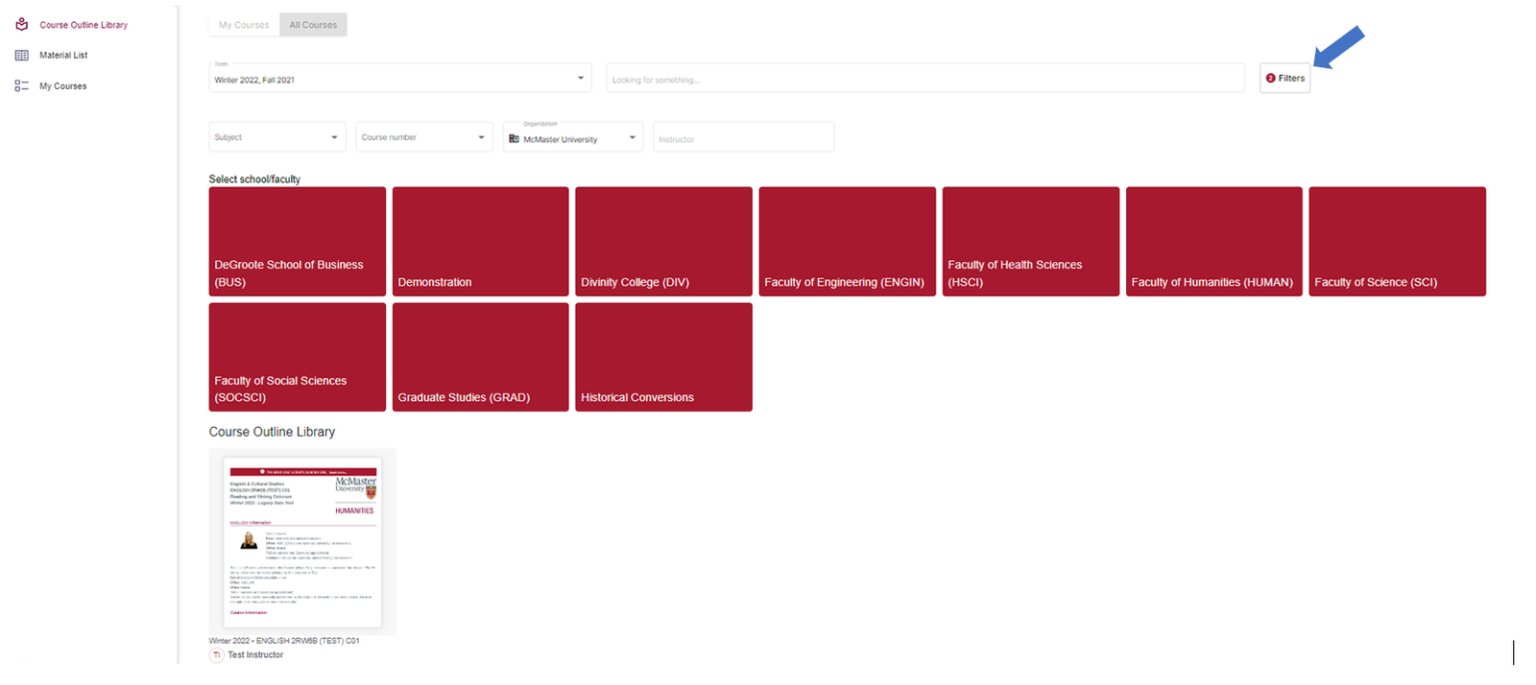This screenshot has height=685, width=1536.
Task: Open the ENGLISH 2RW6B course outline thumbnail
Action: coord(302,541)
